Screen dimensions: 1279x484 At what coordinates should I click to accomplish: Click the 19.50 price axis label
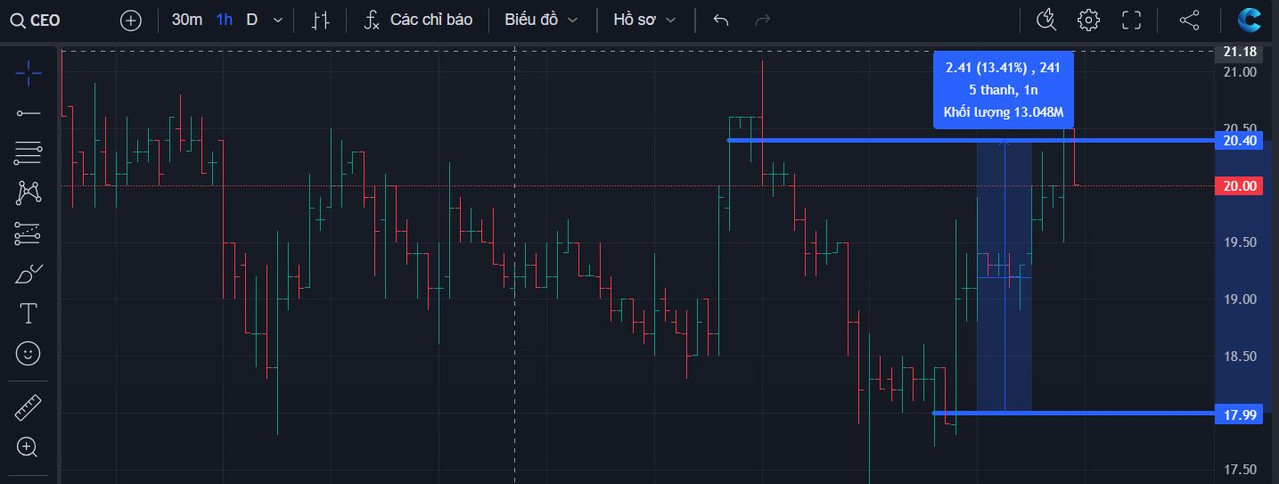point(1240,243)
